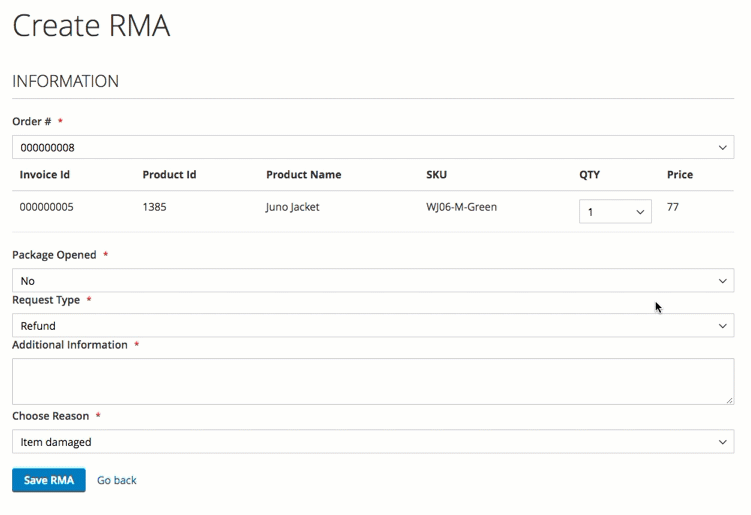
Task: Grab the text area resize handle
Action: pyautogui.click(x=729, y=400)
